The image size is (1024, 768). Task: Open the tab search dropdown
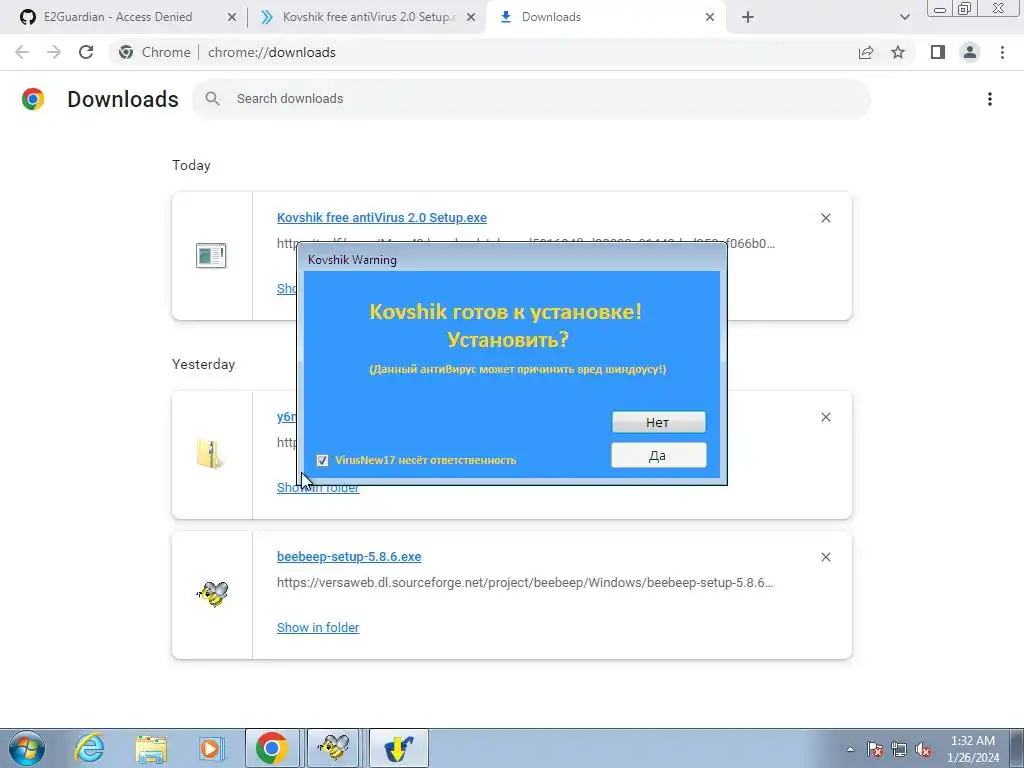tap(904, 17)
